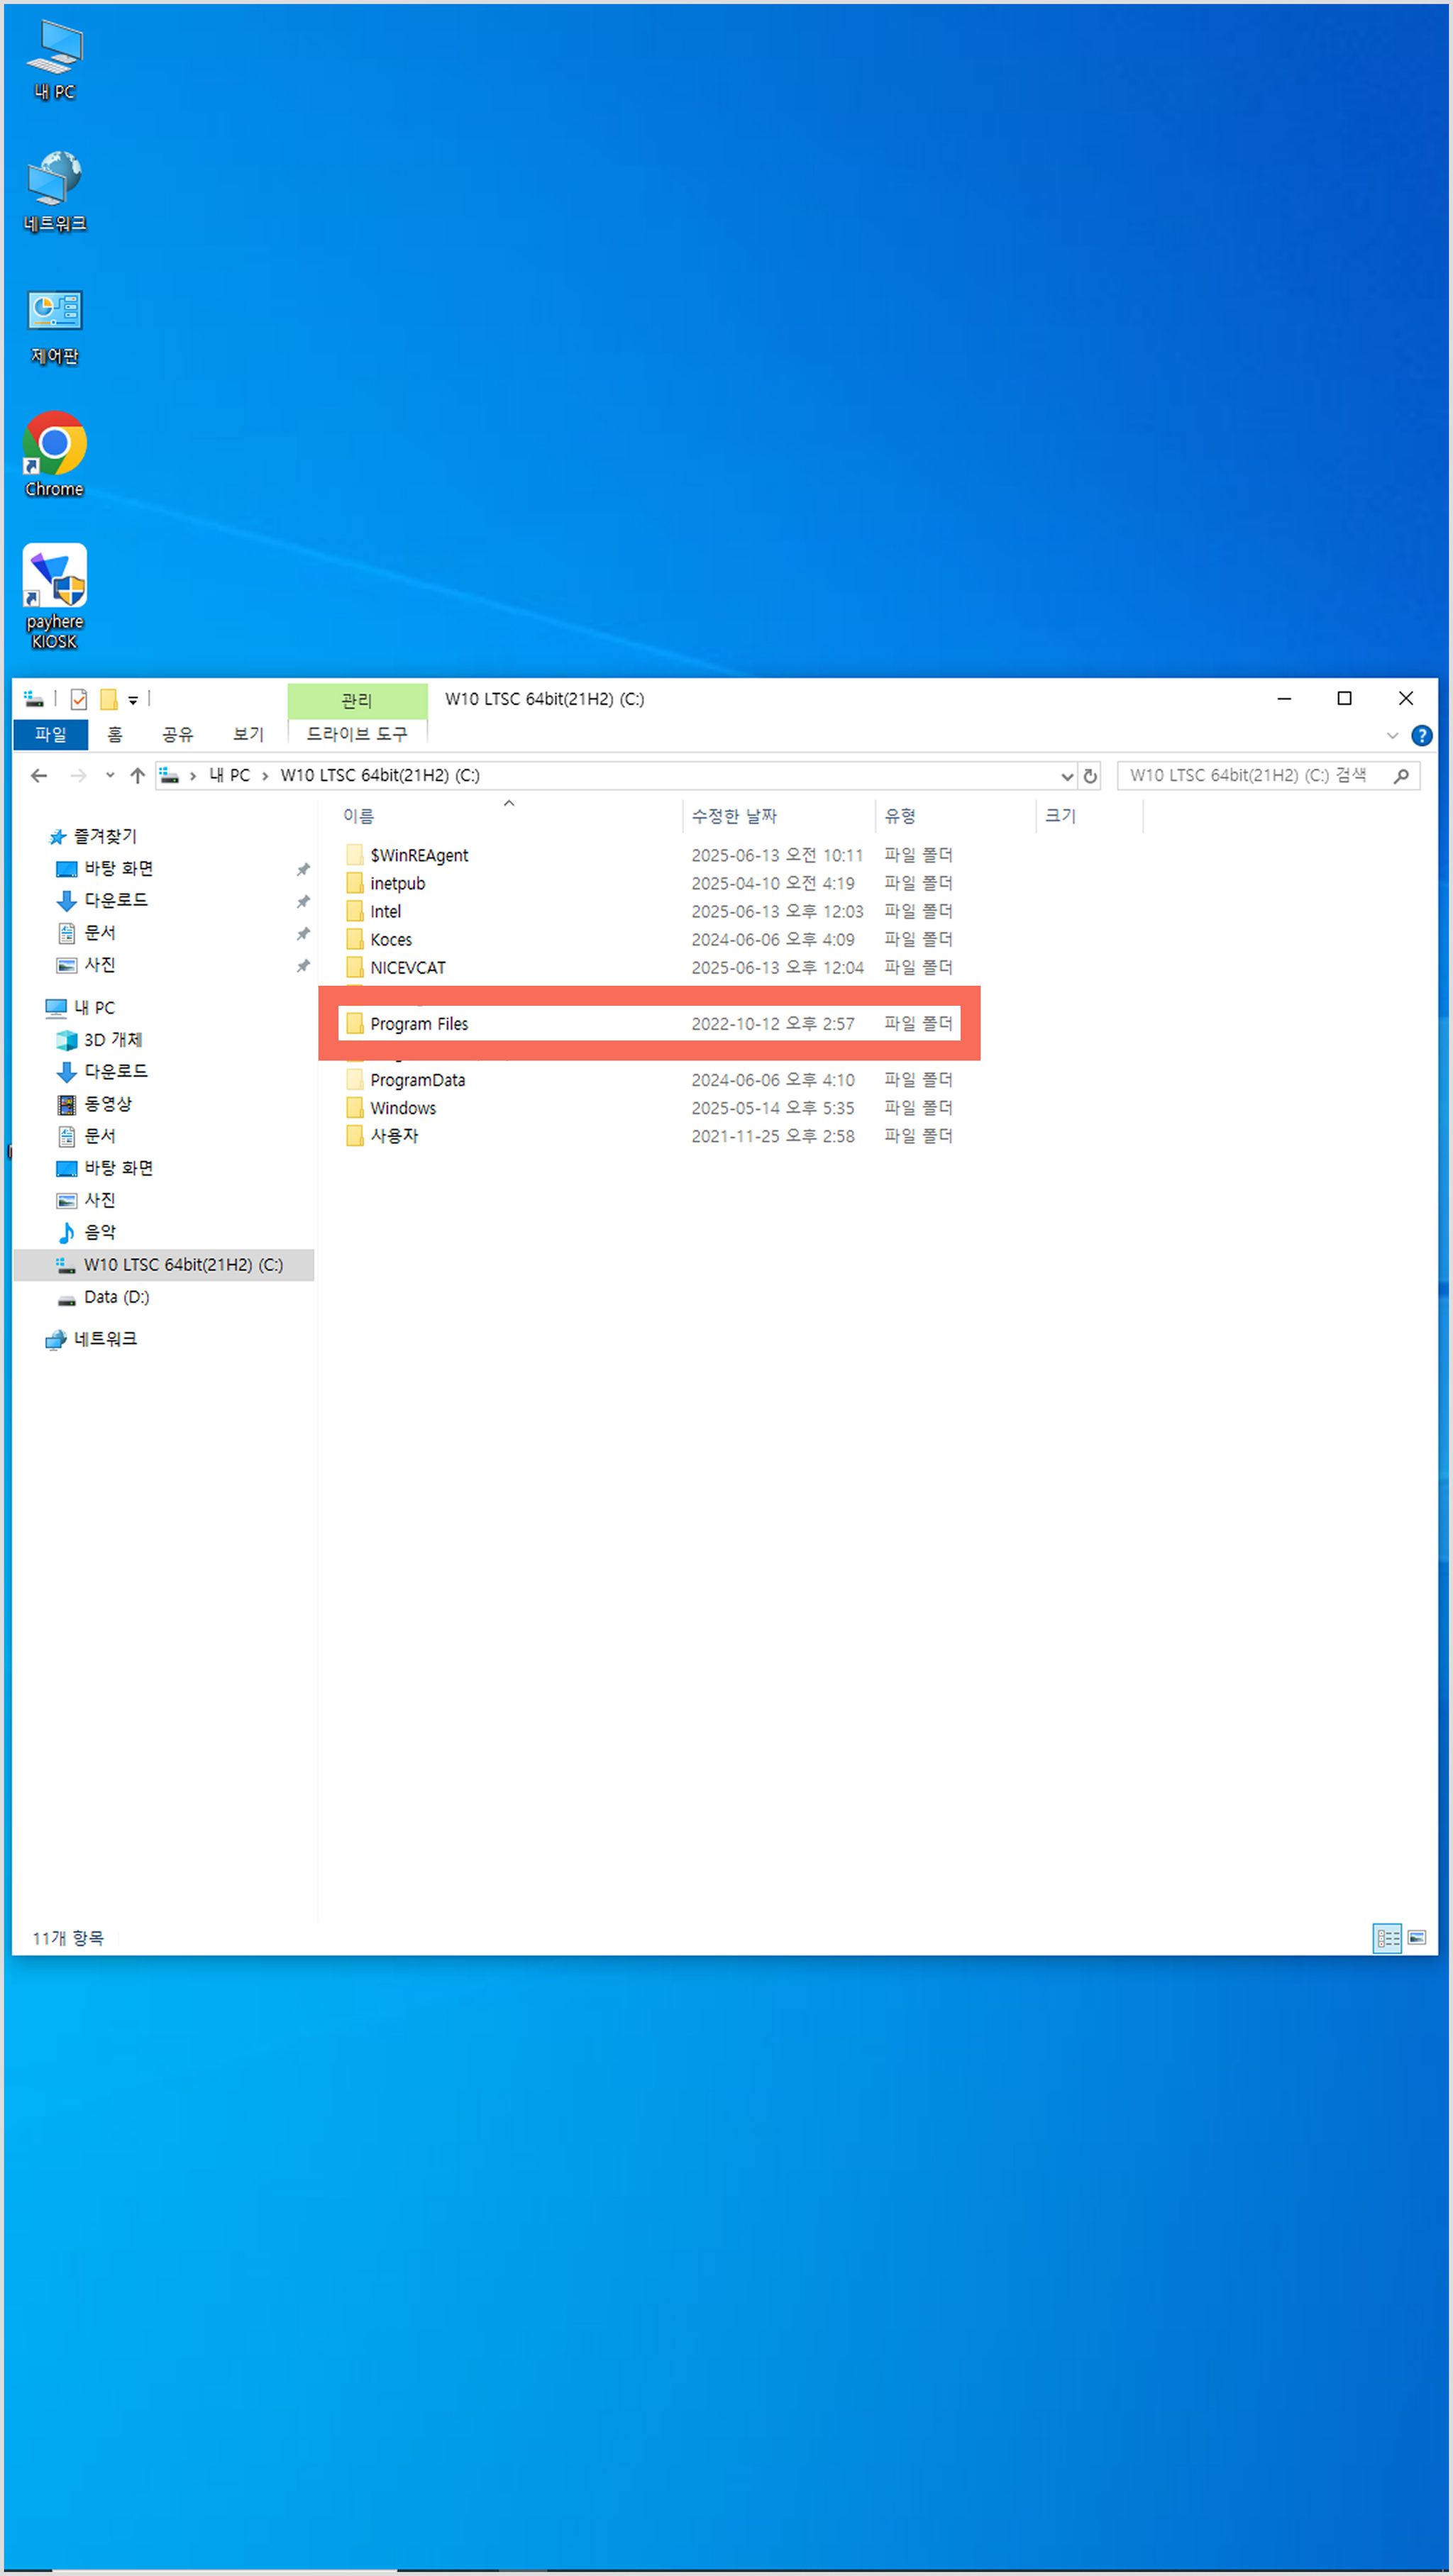
Task: Open 다운로드 under 내 PC
Action: [115, 1071]
